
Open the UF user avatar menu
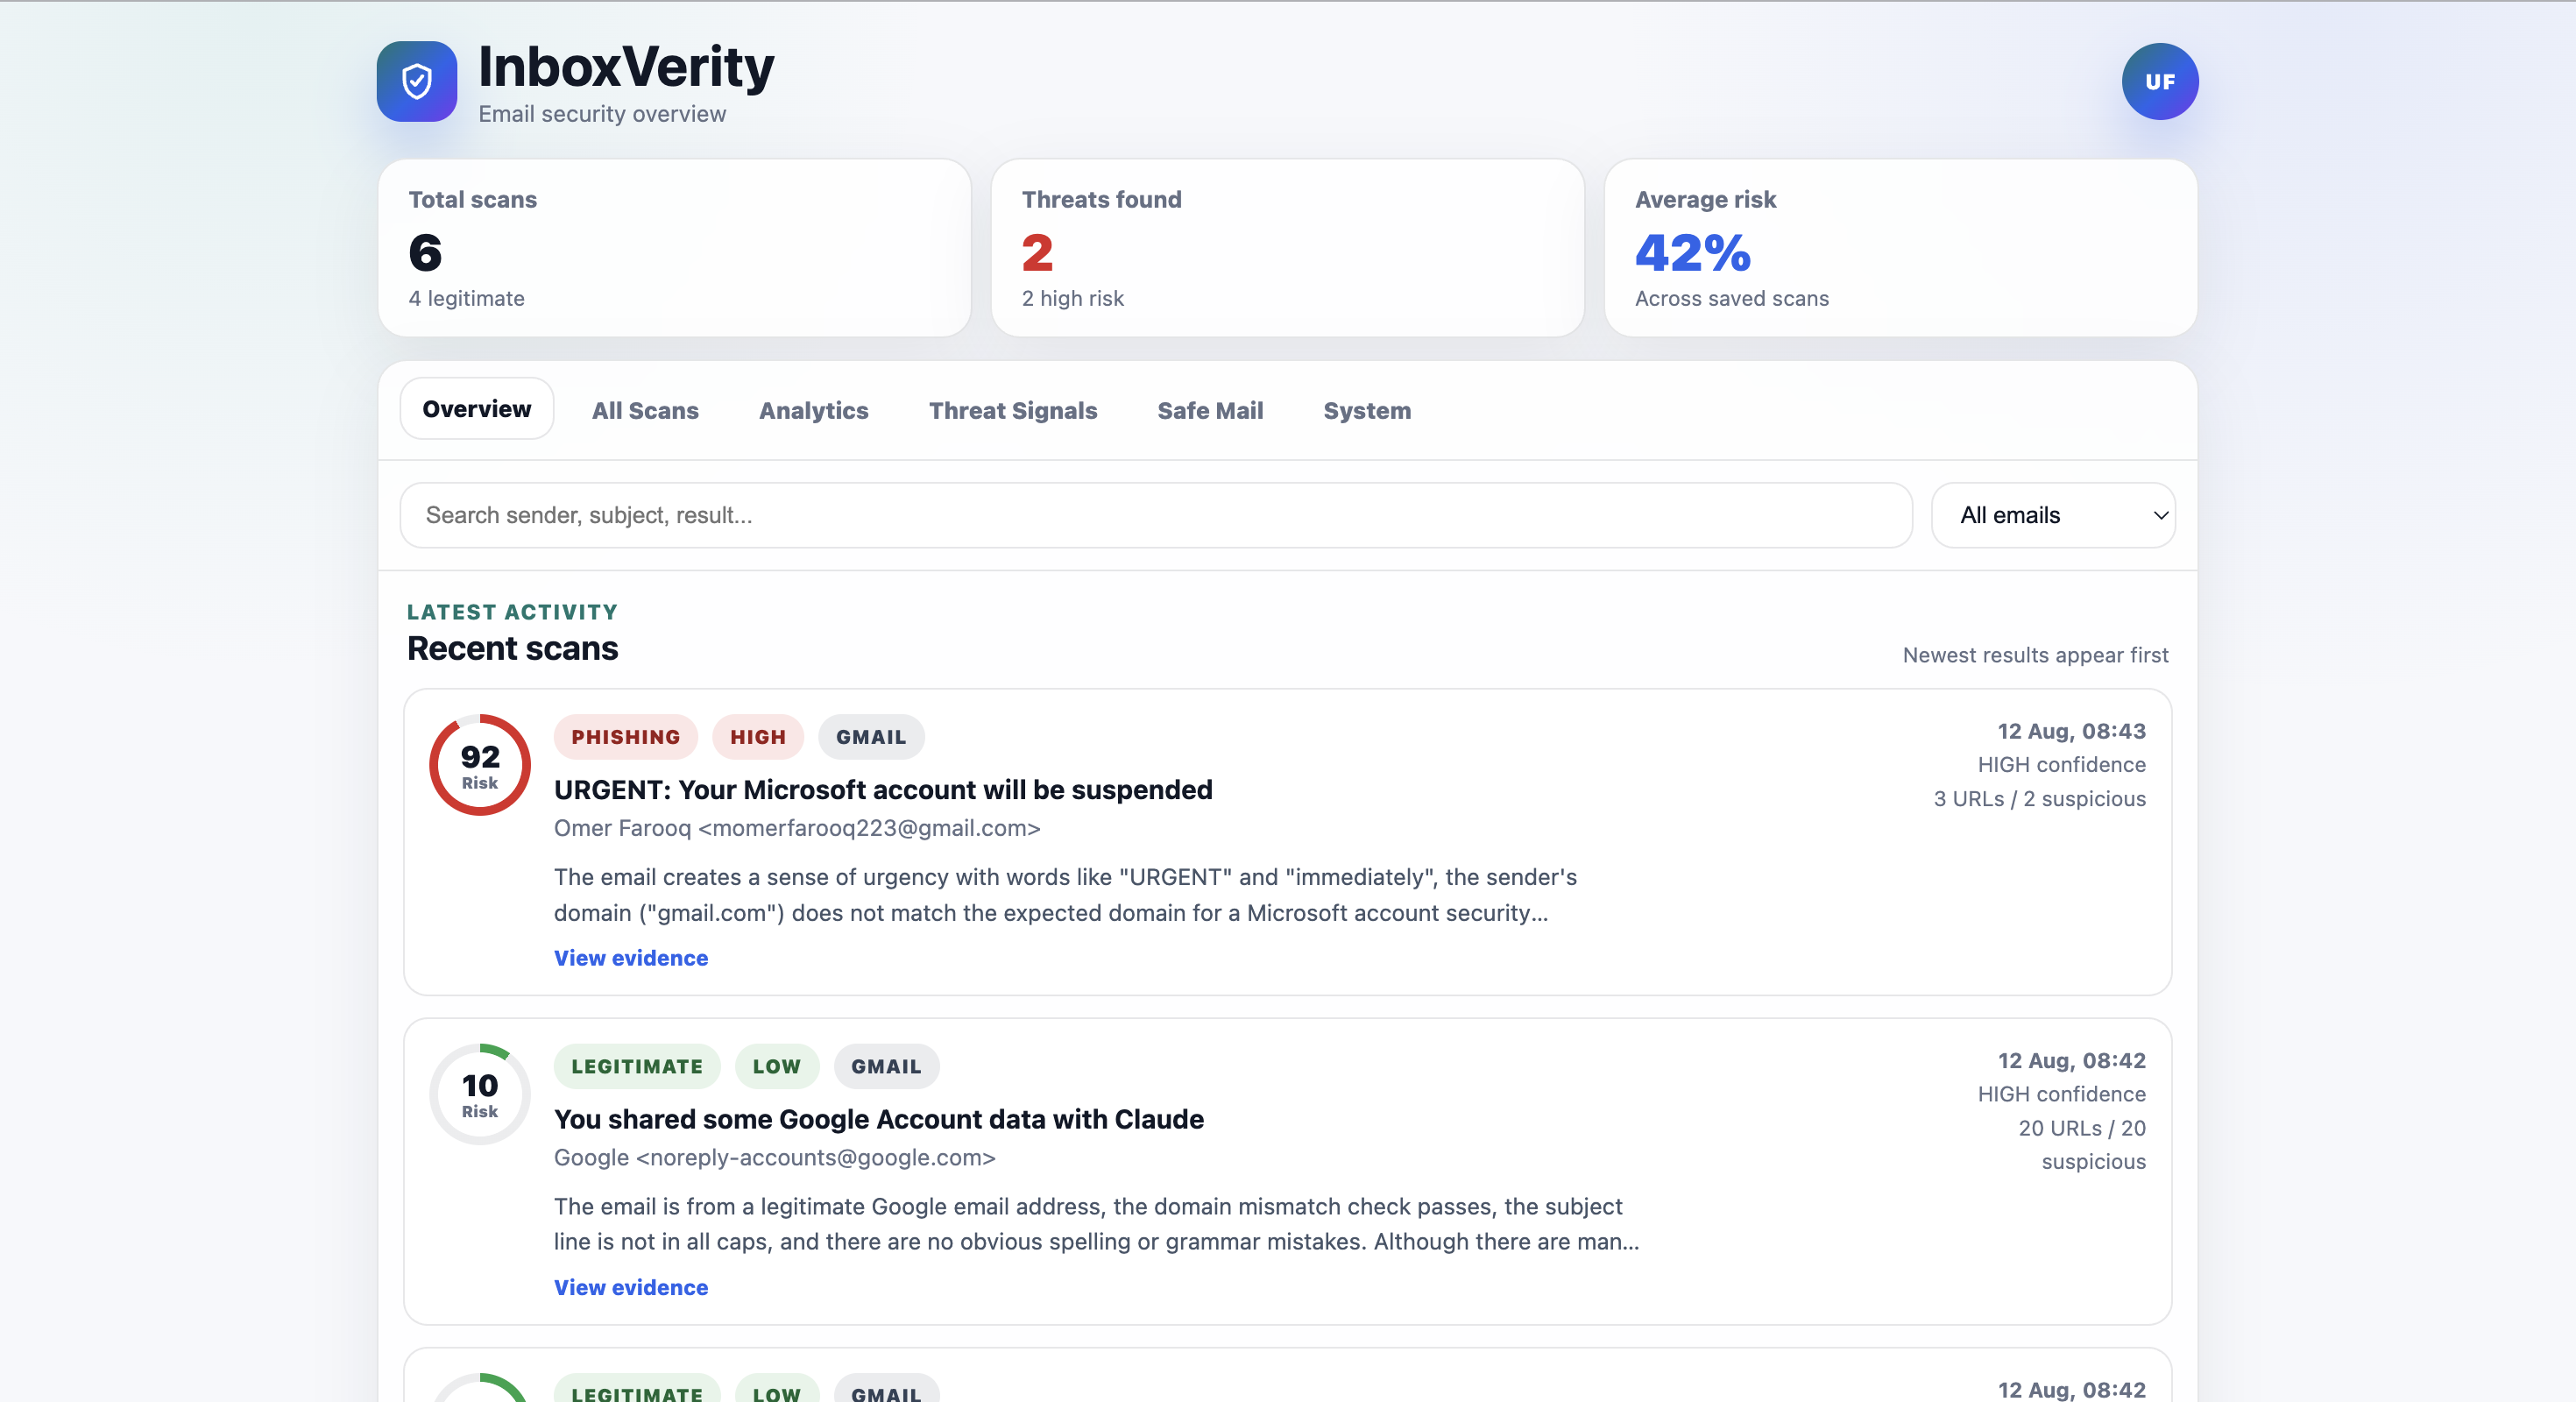pos(2160,81)
